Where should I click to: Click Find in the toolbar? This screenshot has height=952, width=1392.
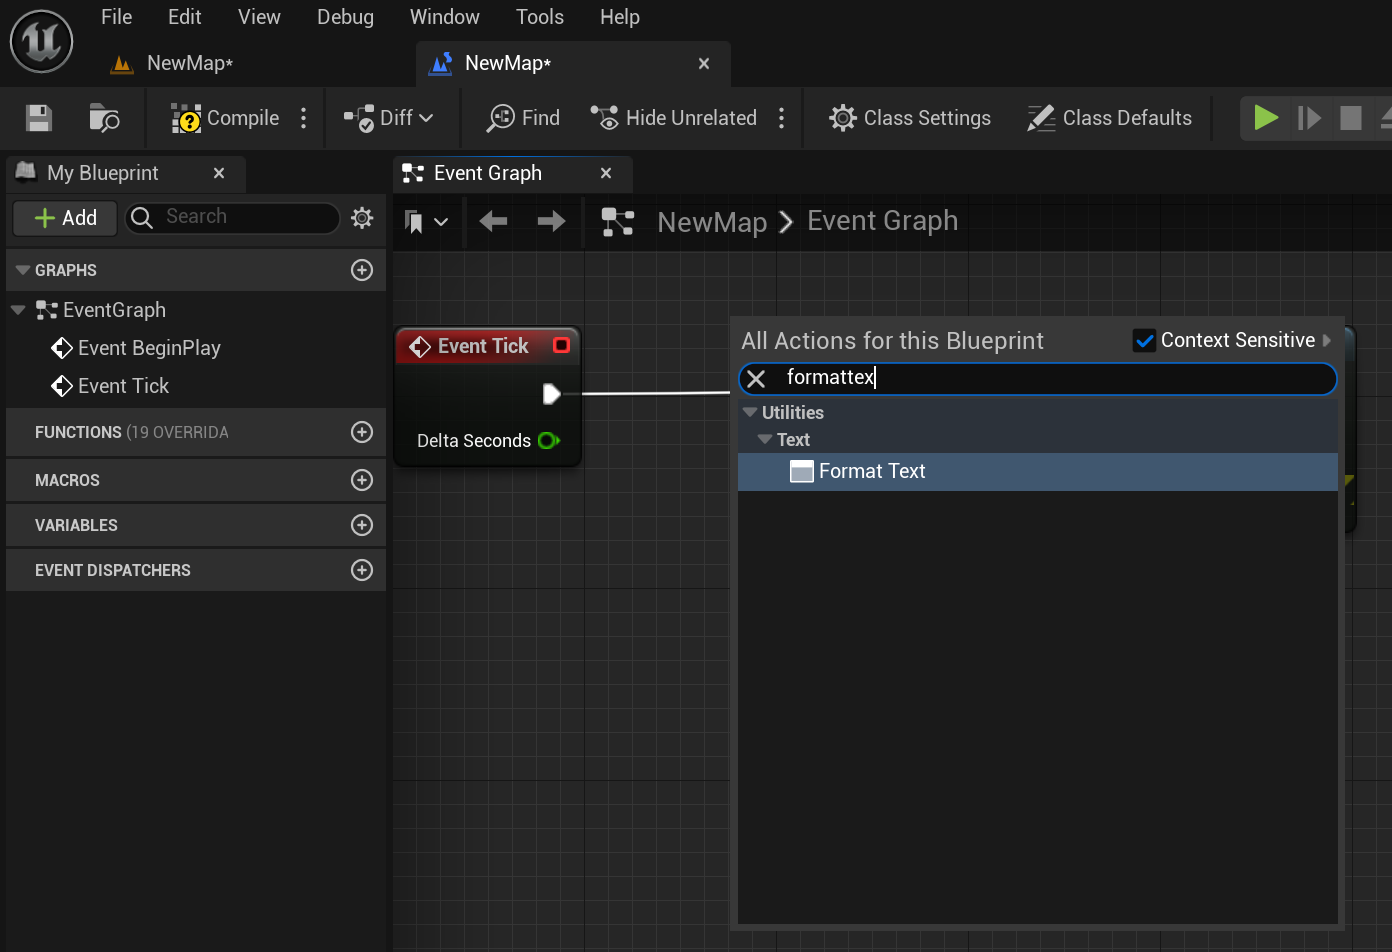click(523, 118)
